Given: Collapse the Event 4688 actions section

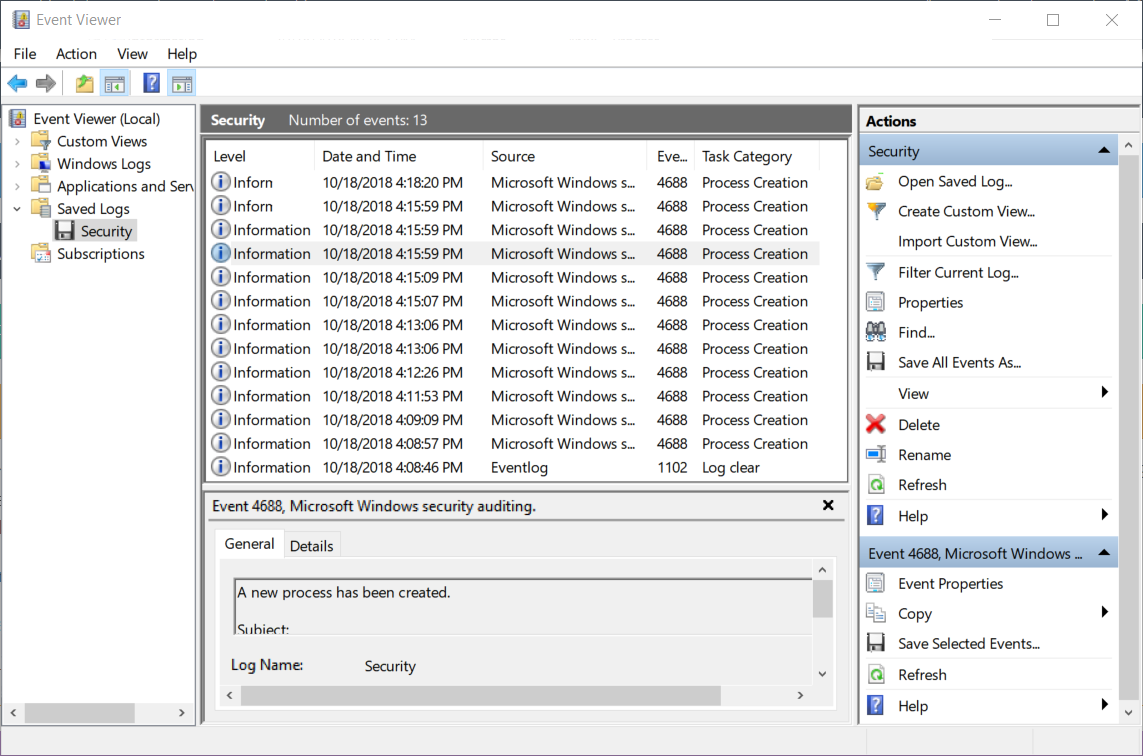Looking at the screenshot, I should [1104, 553].
